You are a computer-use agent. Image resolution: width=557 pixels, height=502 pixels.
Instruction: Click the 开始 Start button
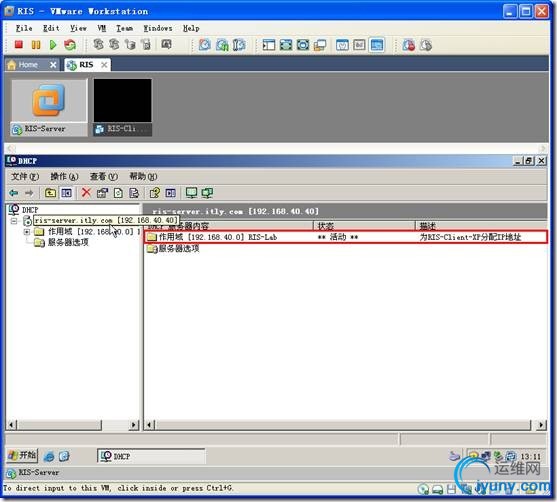pyautogui.click(x=22, y=455)
